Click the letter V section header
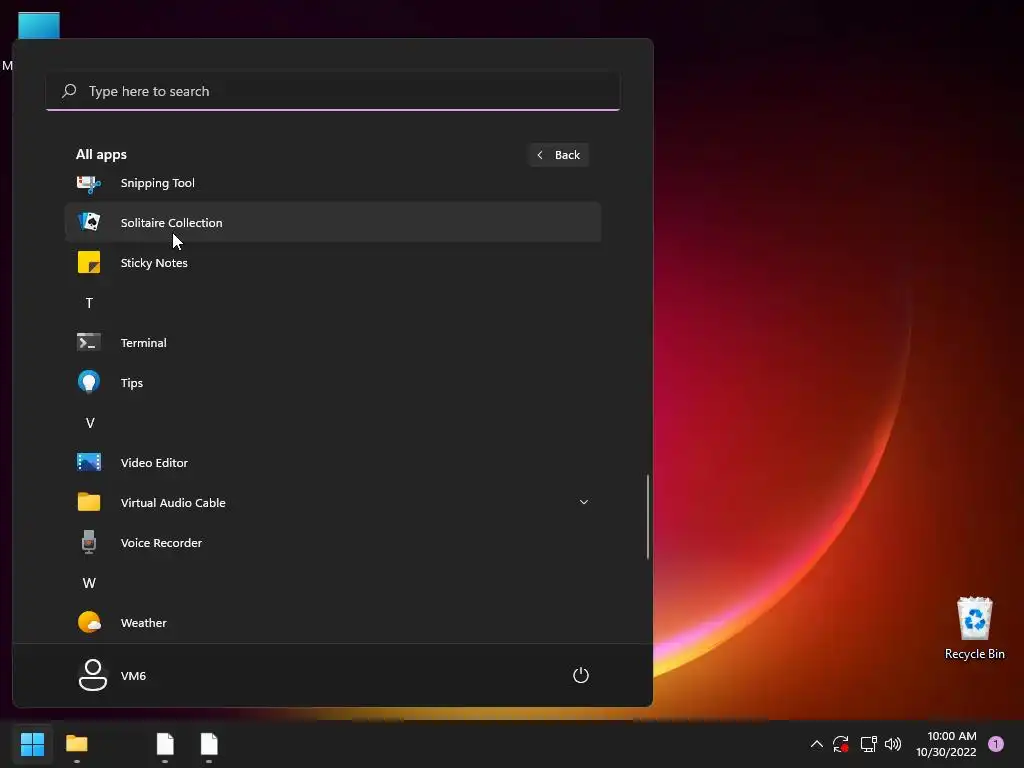 [90, 423]
